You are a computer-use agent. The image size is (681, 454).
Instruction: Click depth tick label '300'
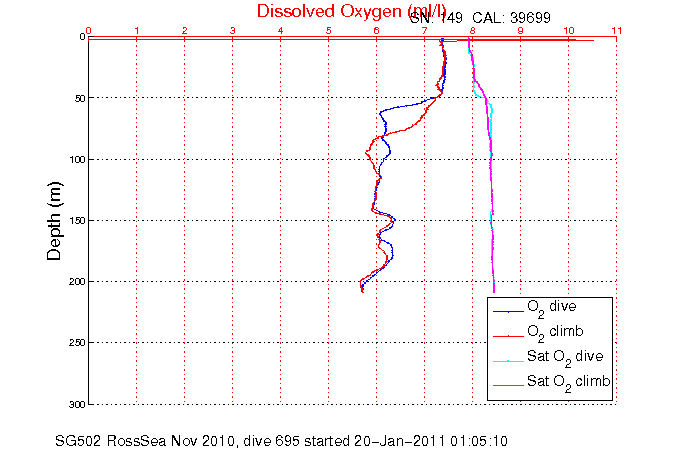77,404
